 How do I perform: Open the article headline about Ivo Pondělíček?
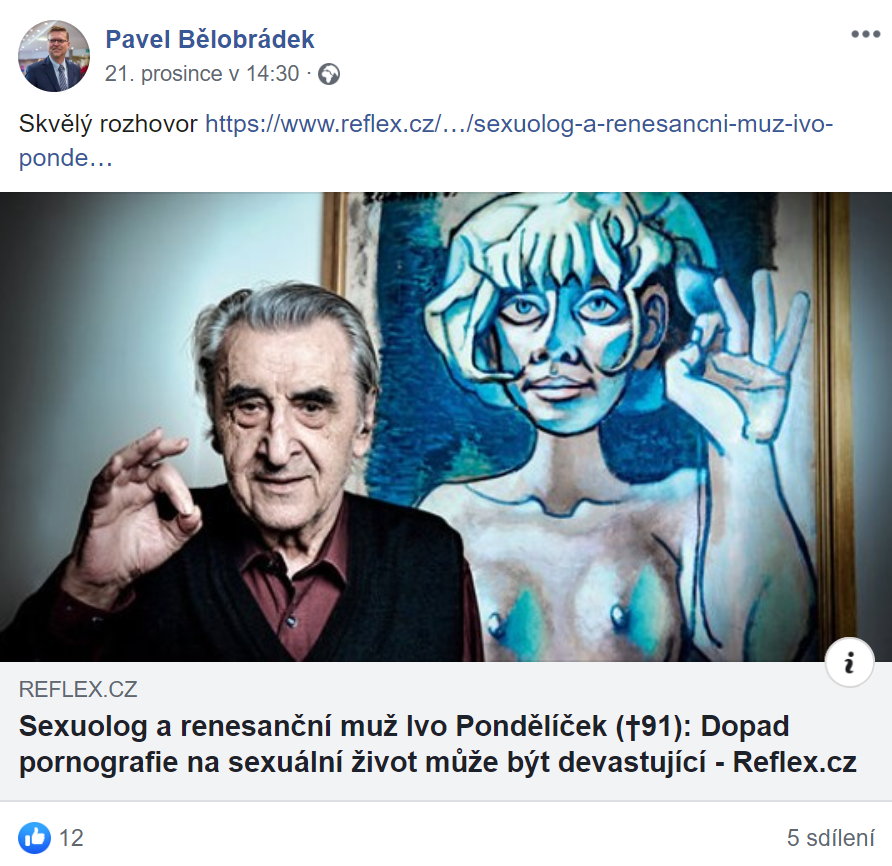coord(437,744)
